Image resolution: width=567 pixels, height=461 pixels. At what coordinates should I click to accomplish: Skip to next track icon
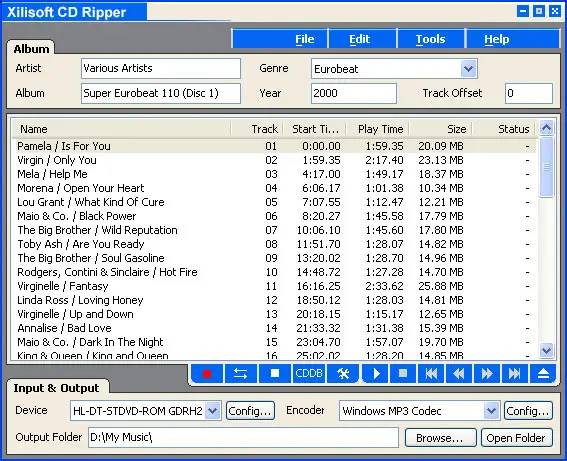tap(515, 374)
